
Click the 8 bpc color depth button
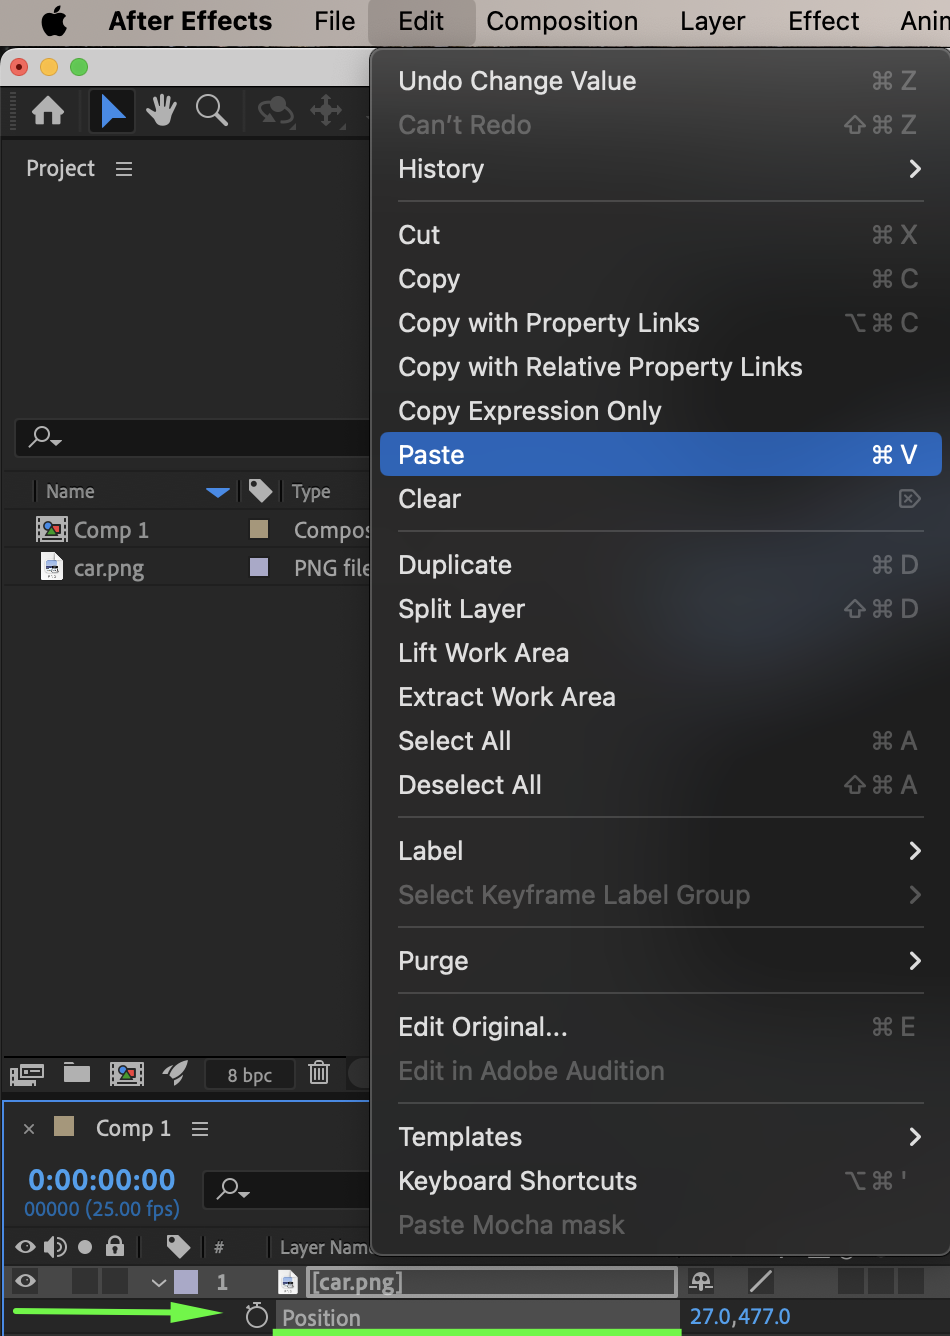click(250, 1075)
